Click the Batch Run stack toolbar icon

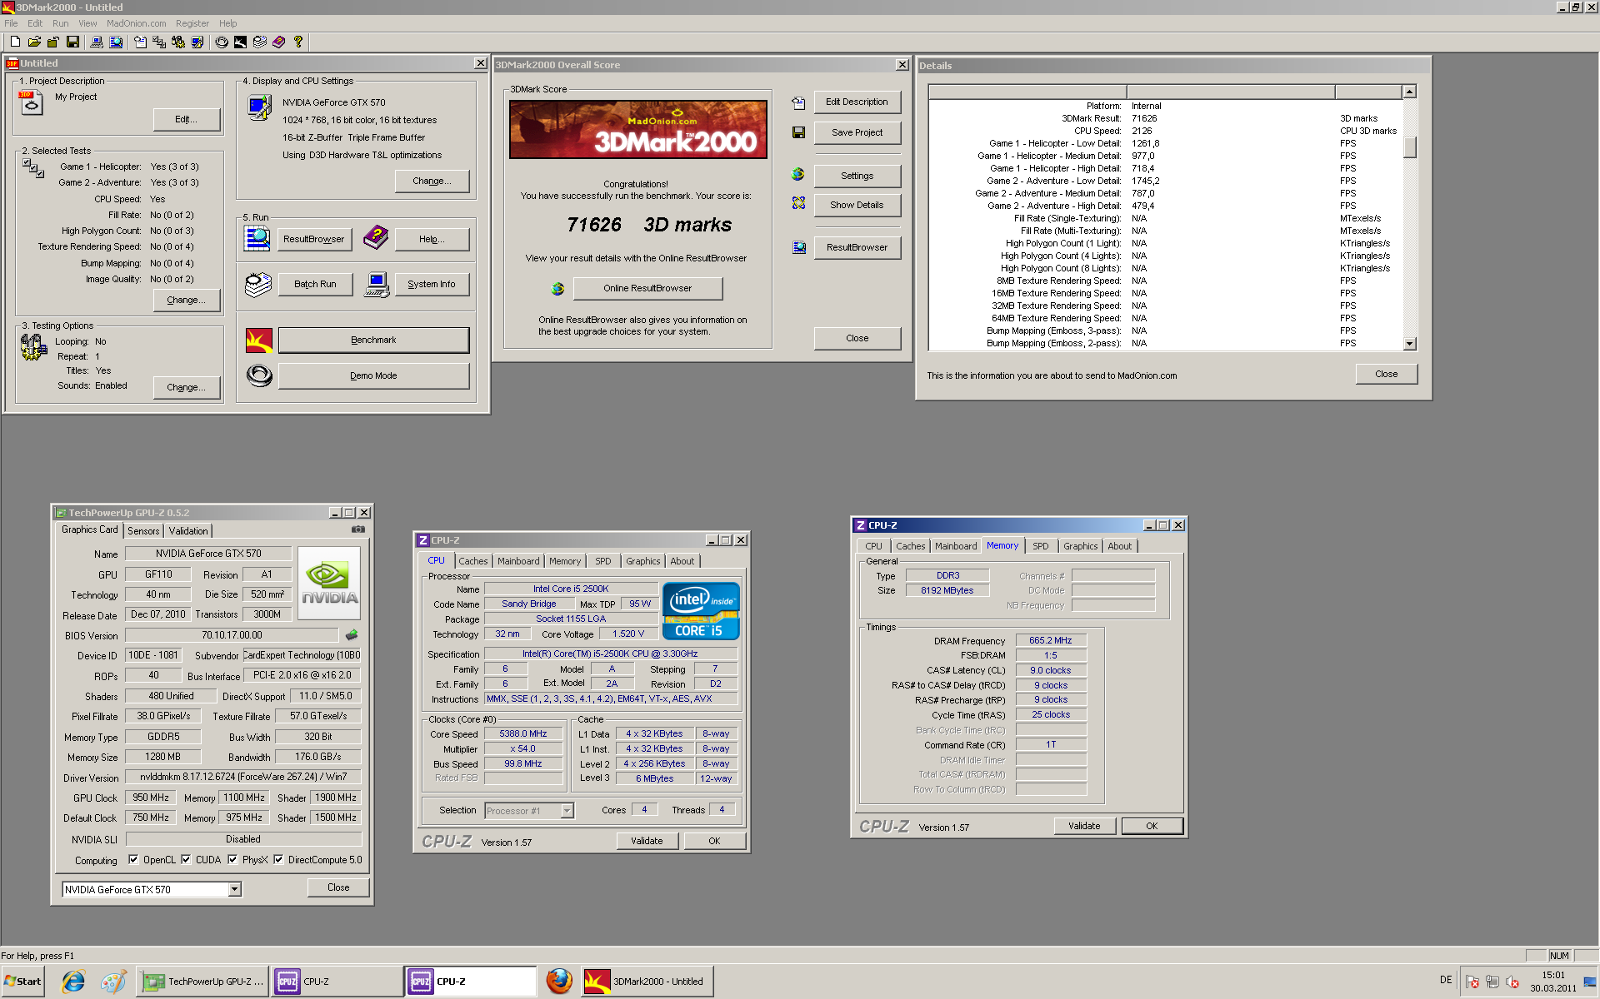click(260, 42)
